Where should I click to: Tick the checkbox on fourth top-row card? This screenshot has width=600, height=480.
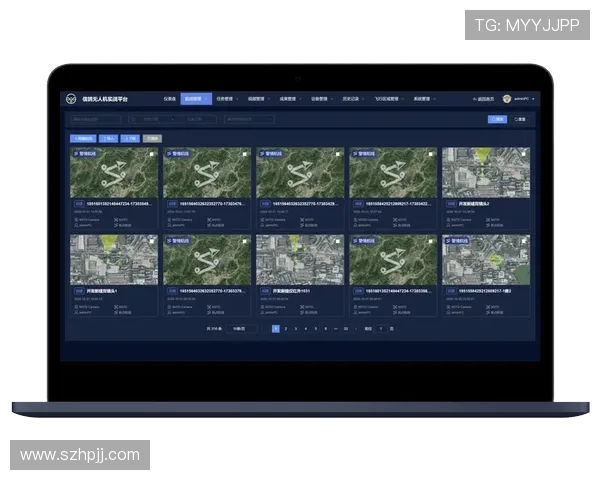430,155
